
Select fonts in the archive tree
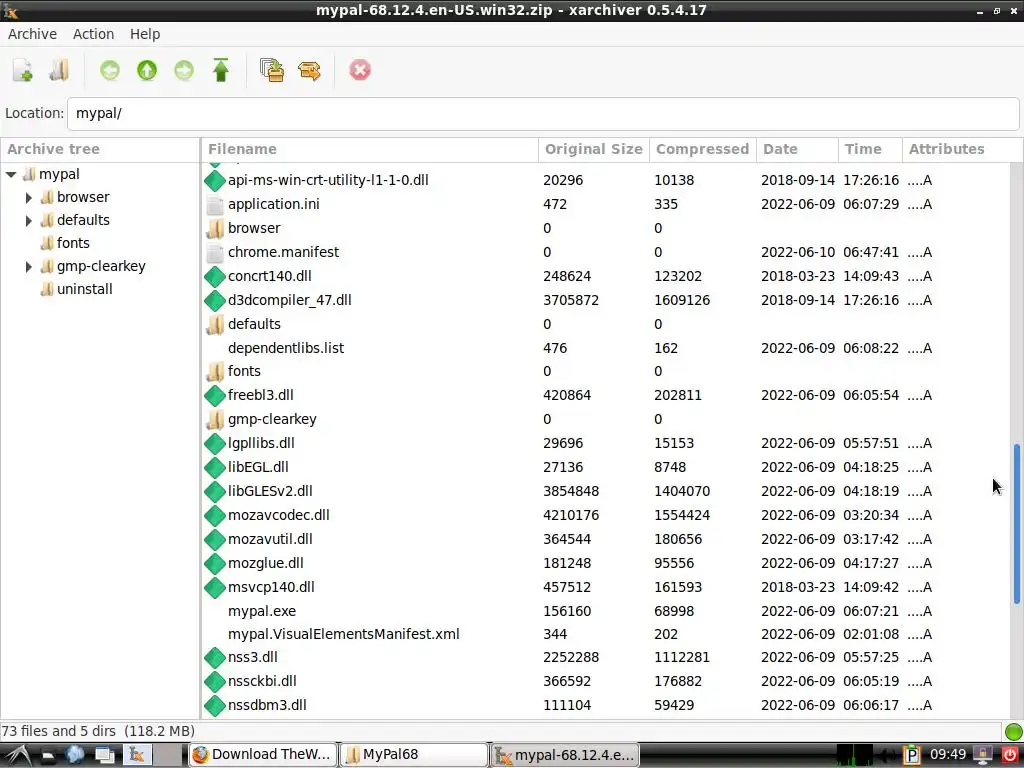coord(72,244)
